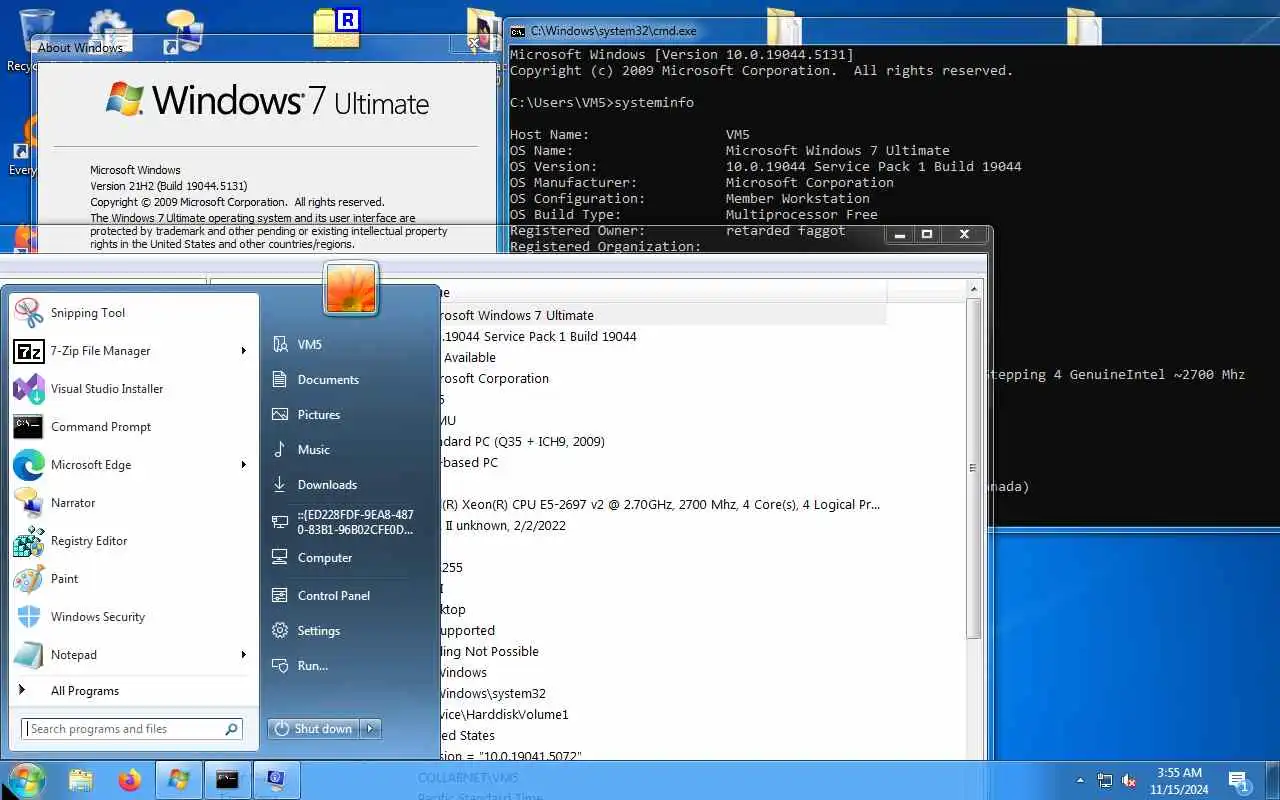
Task: Click the Shut down button
Action: (314, 729)
